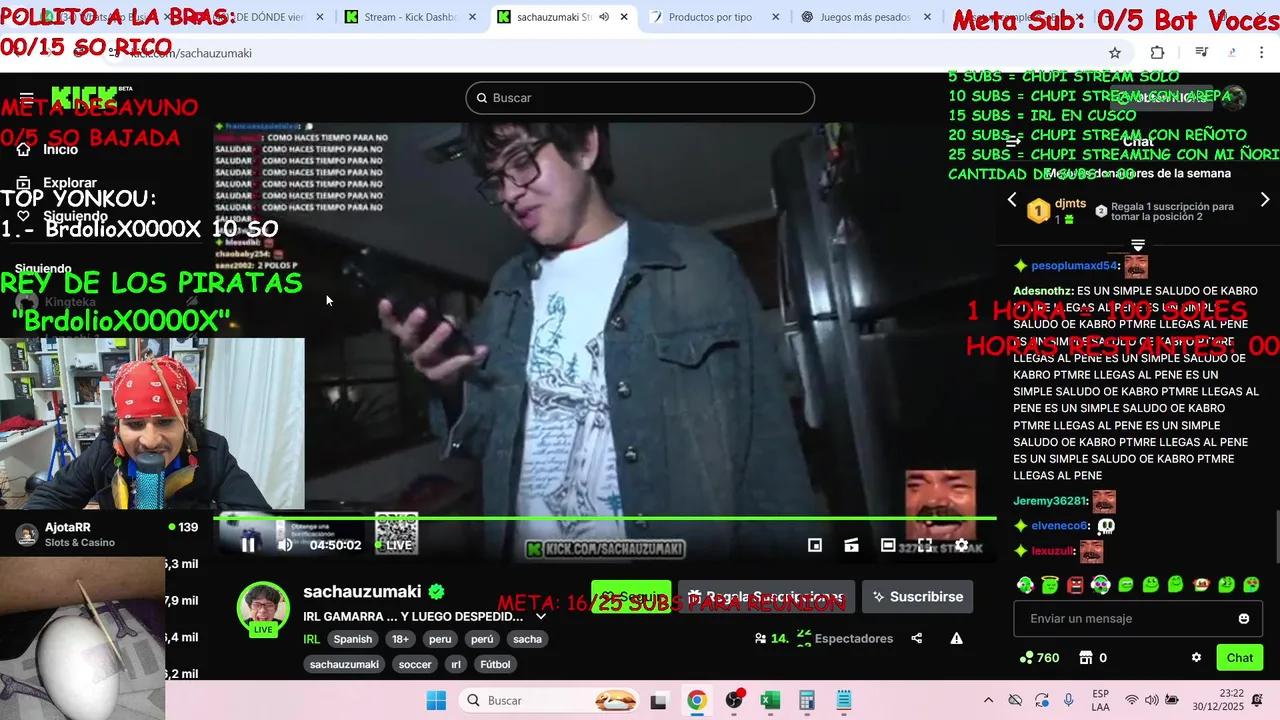The image size is (1280, 720).
Task: Open Explorar in sidebar
Action: pyautogui.click(x=57, y=183)
